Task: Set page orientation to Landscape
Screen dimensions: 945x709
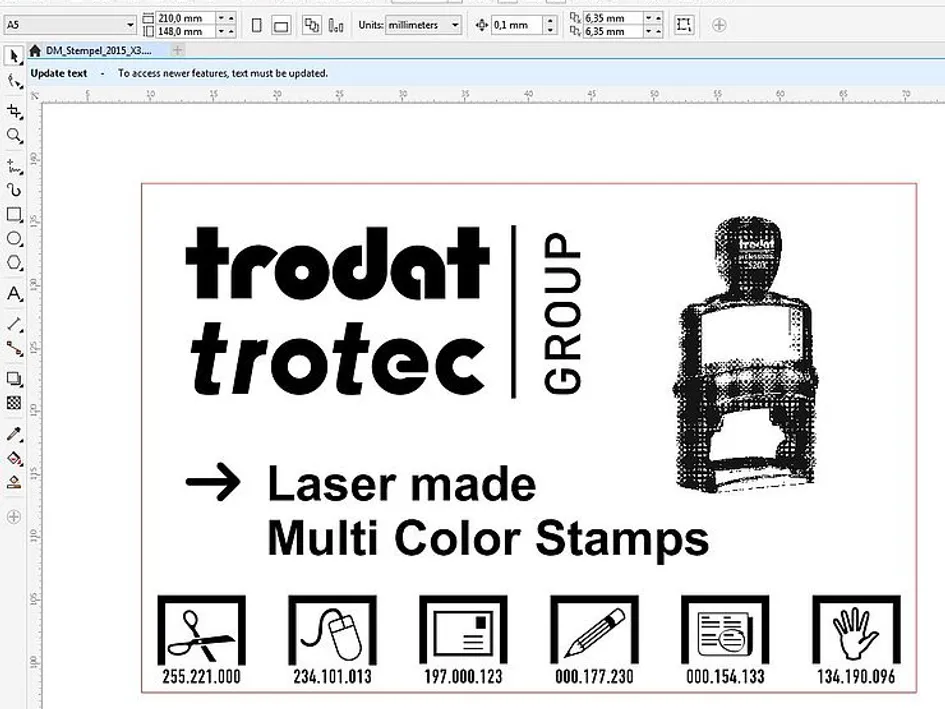Action: [281, 25]
